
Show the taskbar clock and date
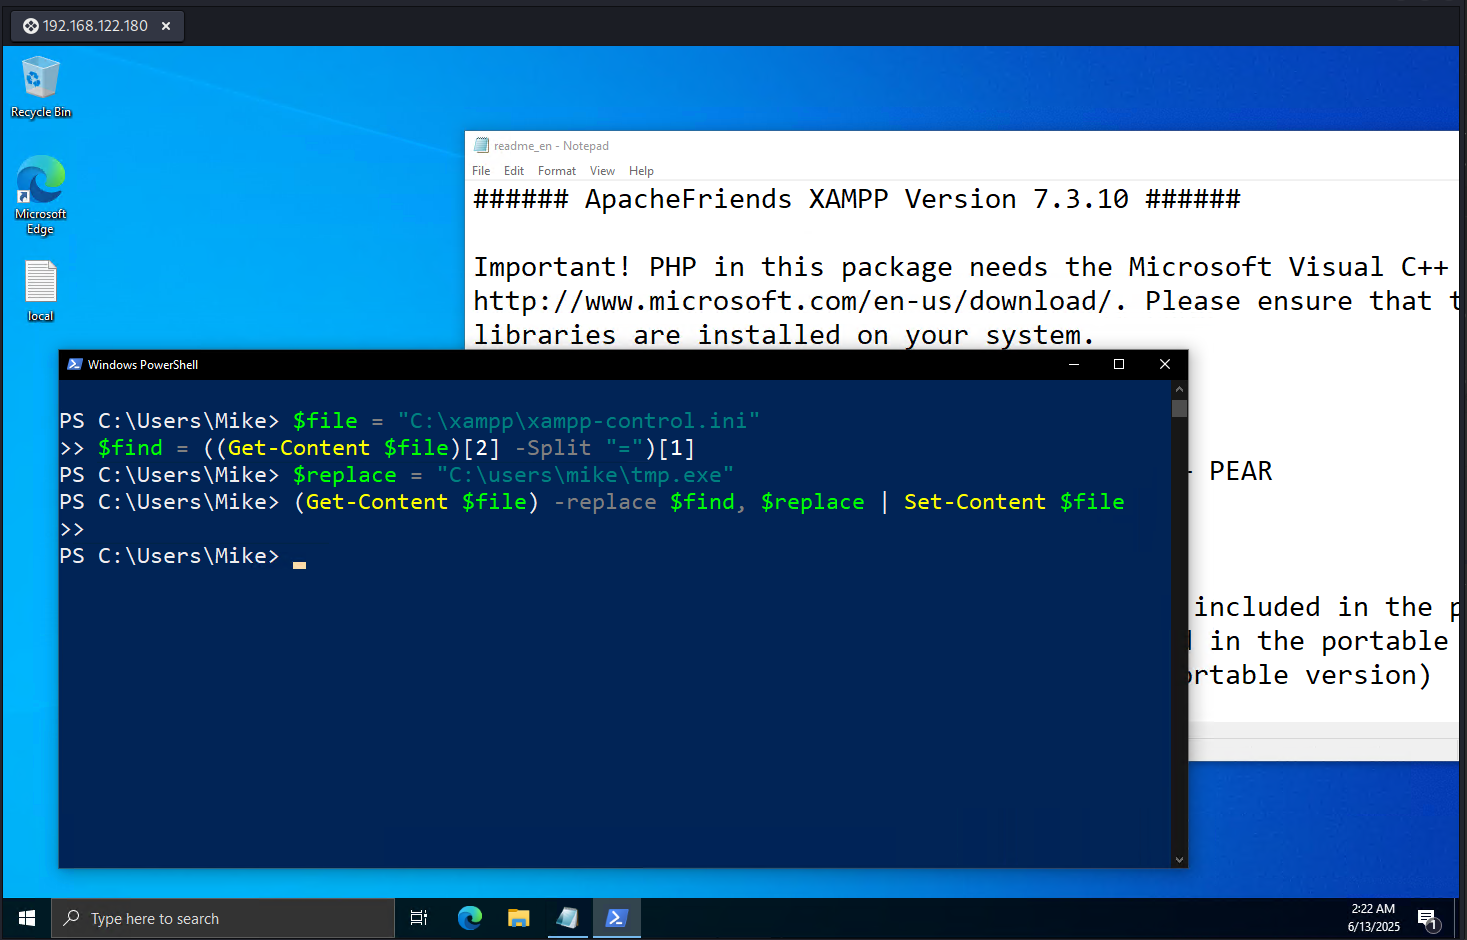click(1373, 918)
